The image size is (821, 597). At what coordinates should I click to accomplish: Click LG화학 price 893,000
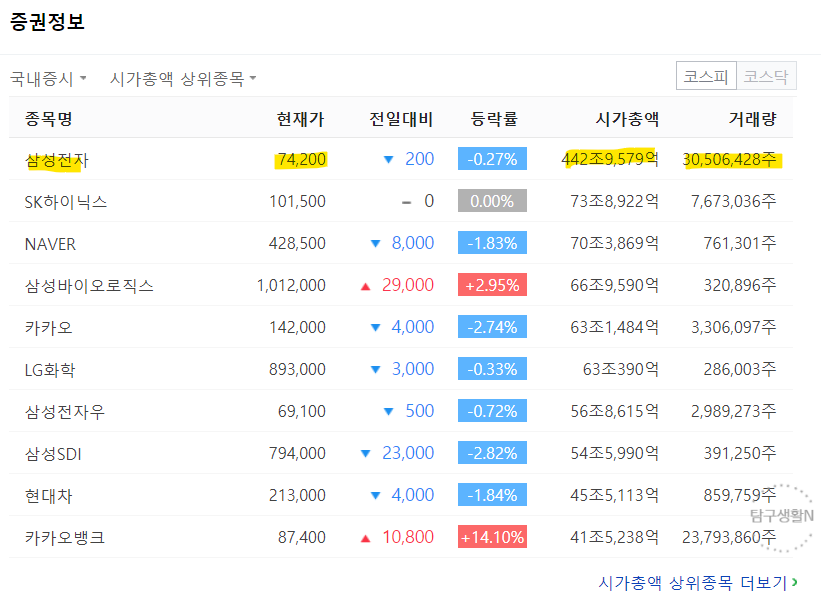pos(297,369)
